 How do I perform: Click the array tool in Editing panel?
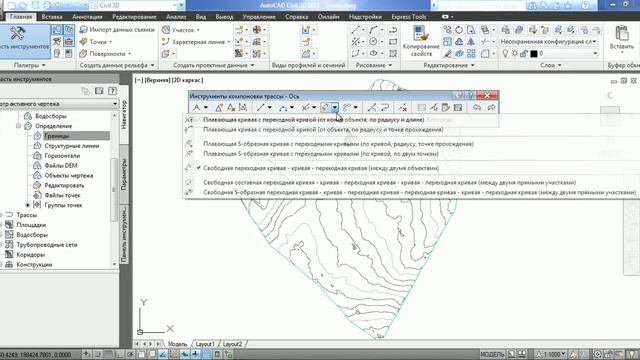point(471,53)
